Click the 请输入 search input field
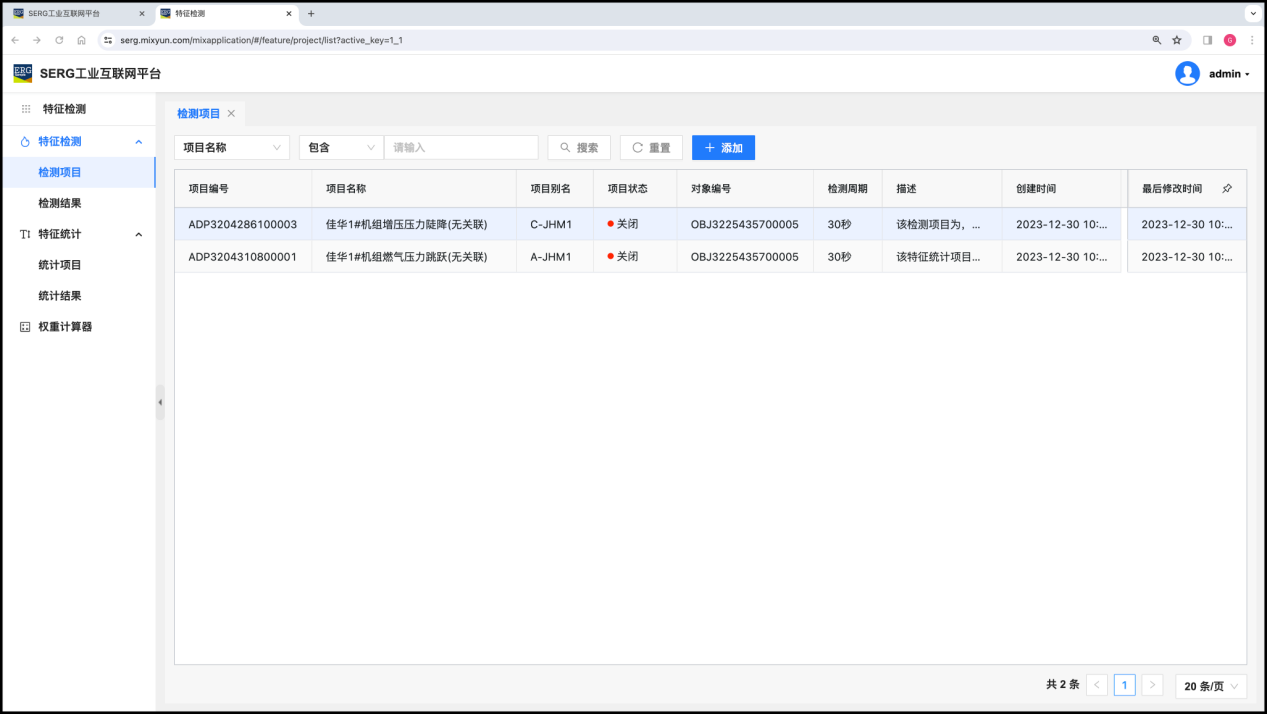Image resolution: width=1267 pixels, height=714 pixels. (461, 148)
